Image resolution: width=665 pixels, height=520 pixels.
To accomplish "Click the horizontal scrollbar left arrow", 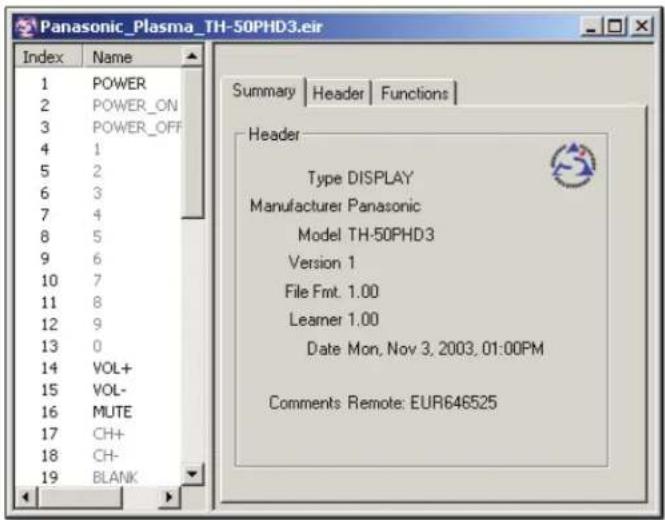I will click(26, 497).
